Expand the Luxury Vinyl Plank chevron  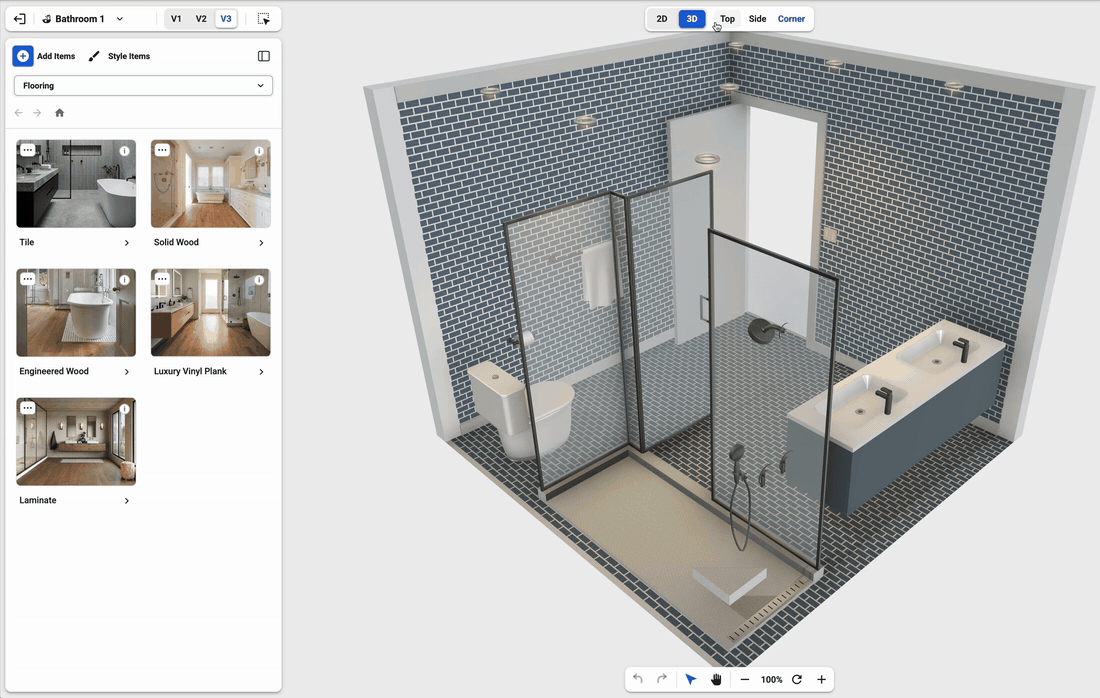click(x=262, y=372)
